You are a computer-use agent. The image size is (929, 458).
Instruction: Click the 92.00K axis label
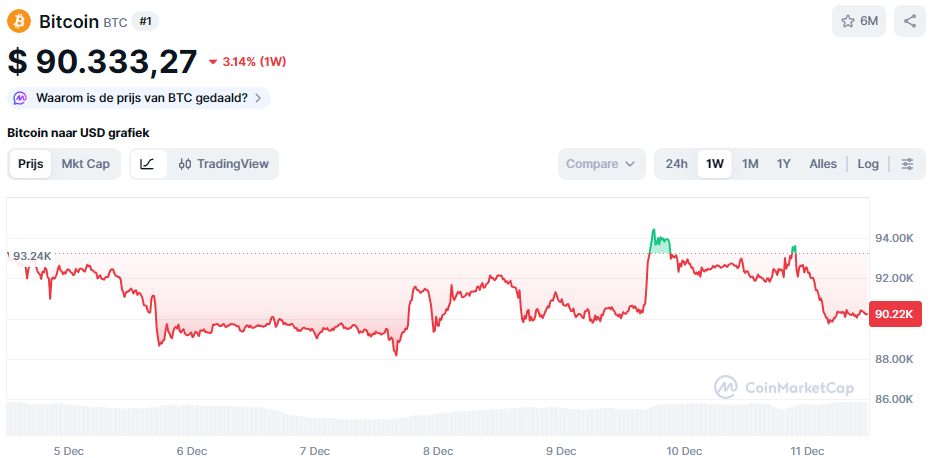pyautogui.click(x=893, y=278)
